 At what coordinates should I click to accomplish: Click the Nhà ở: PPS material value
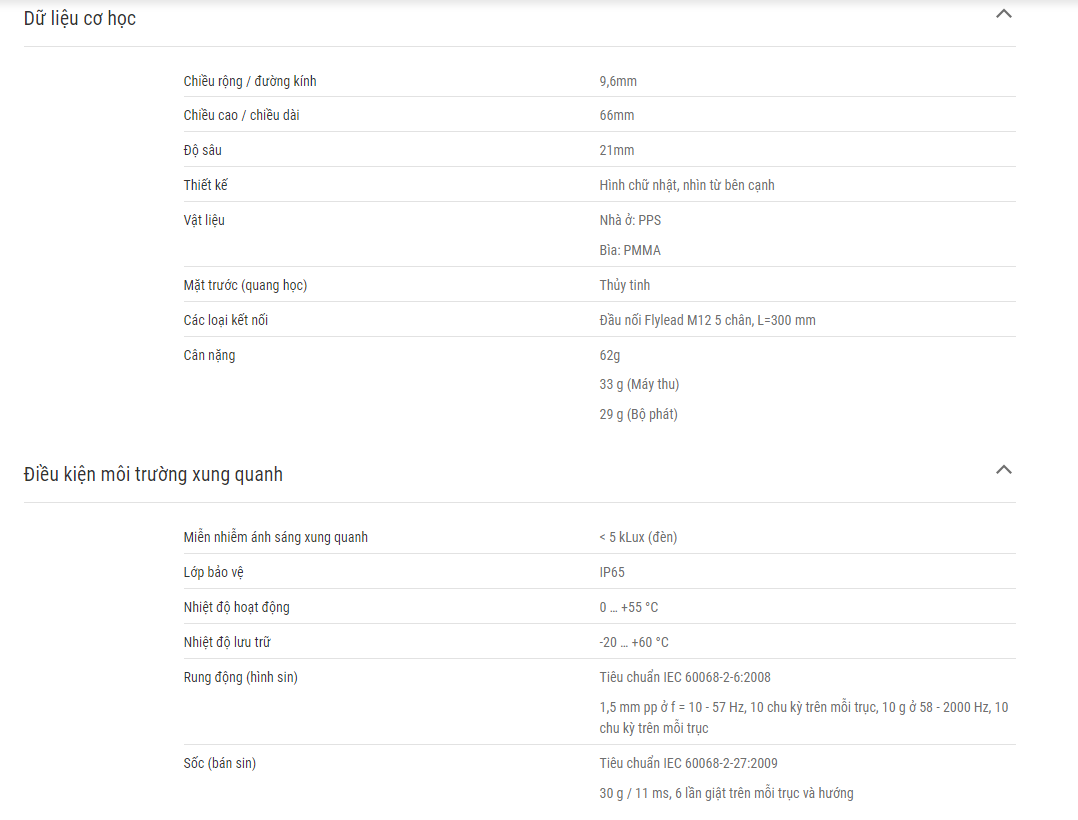tap(630, 220)
